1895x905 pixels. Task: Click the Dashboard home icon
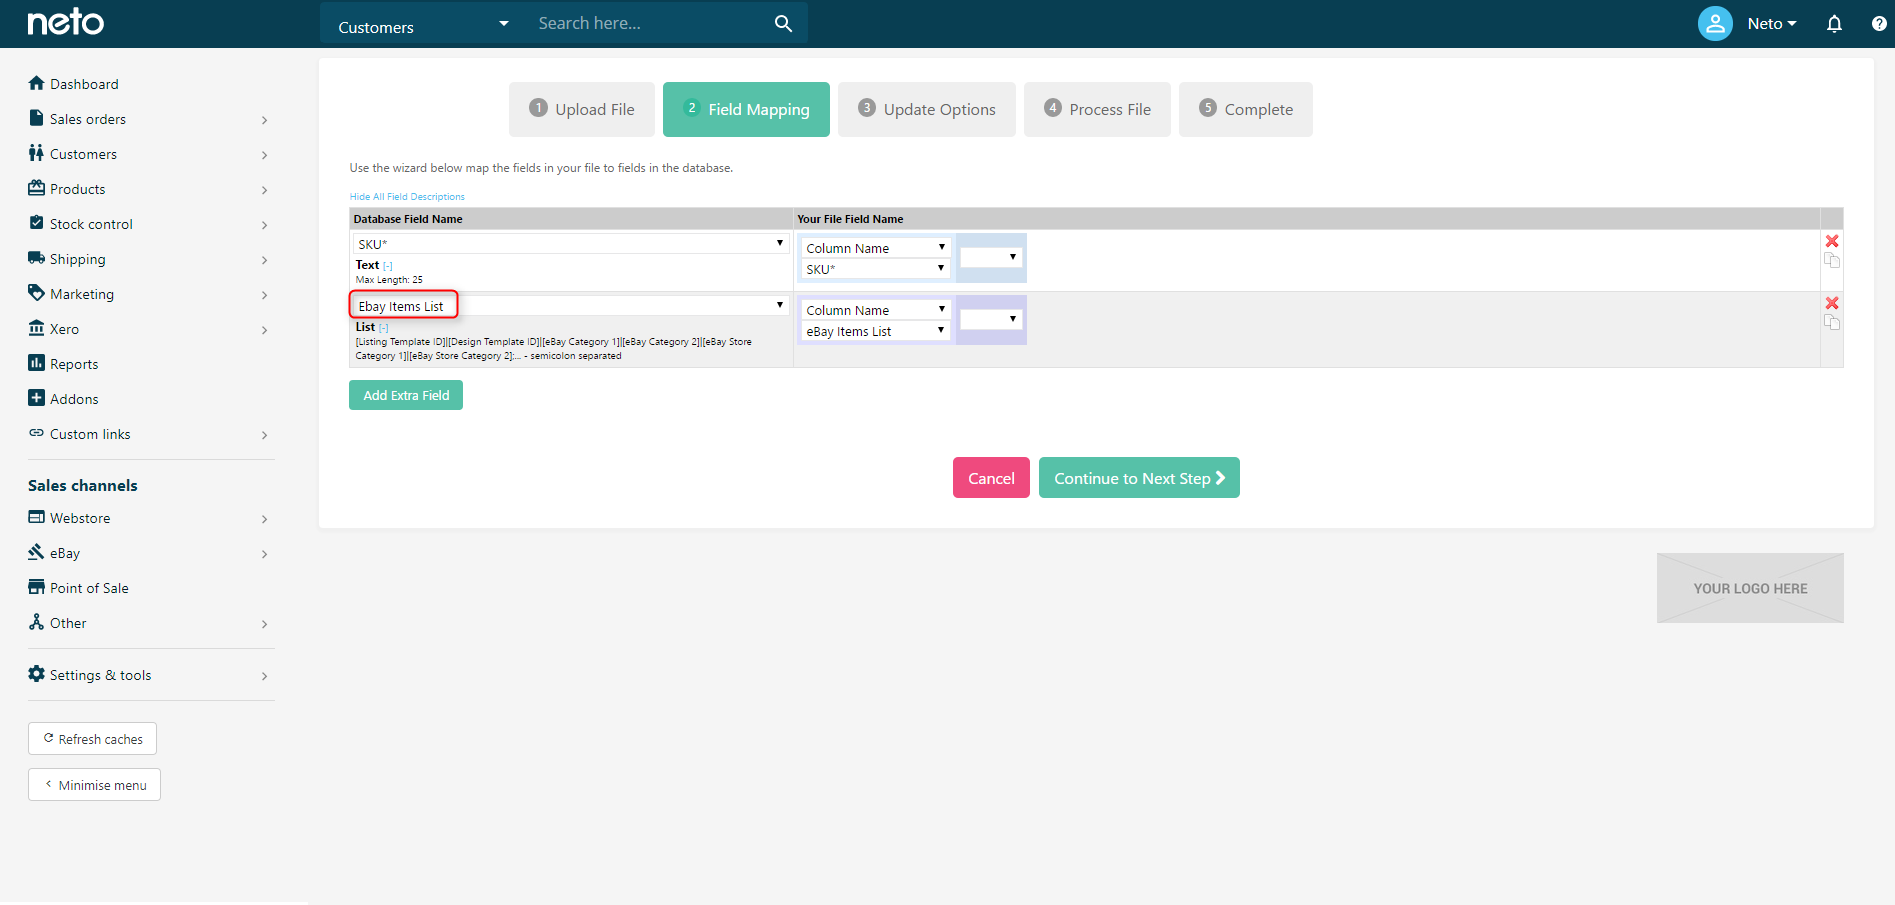(x=37, y=83)
